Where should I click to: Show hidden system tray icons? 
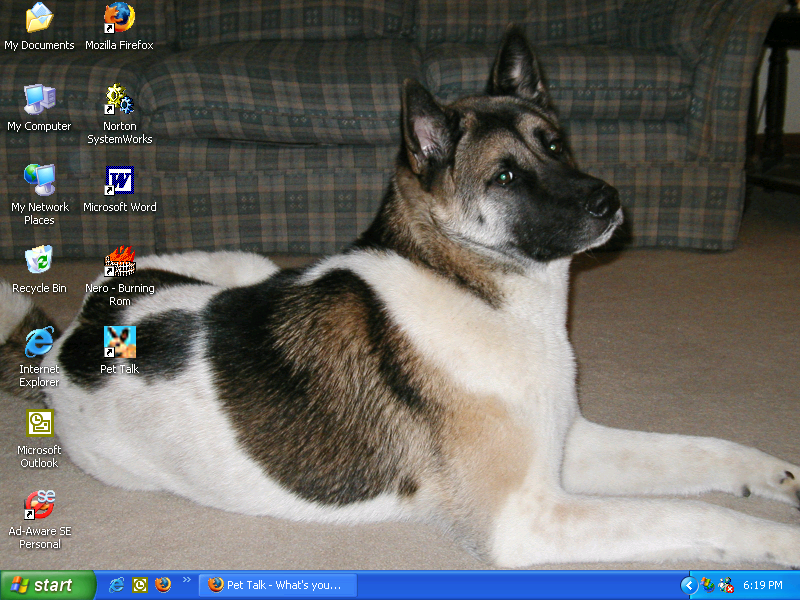coord(688,585)
